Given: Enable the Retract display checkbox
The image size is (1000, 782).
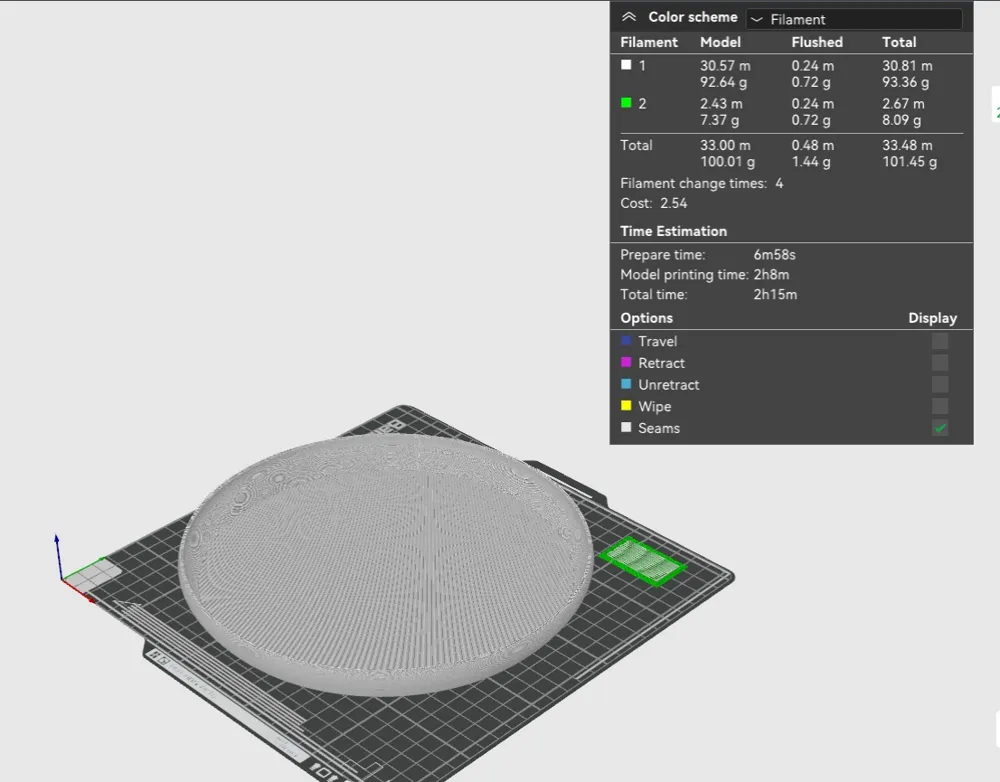Looking at the screenshot, I should [939, 363].
